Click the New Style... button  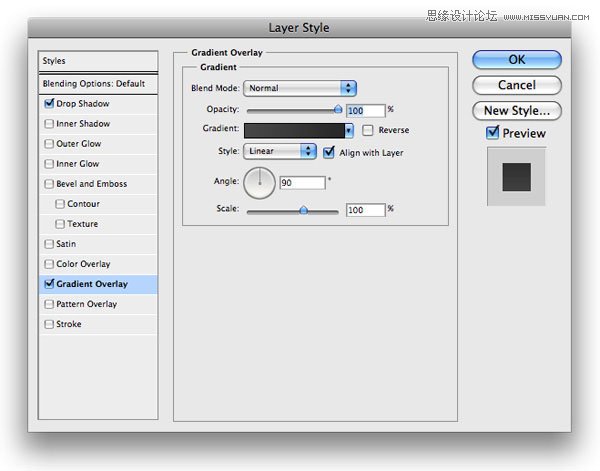517,111
